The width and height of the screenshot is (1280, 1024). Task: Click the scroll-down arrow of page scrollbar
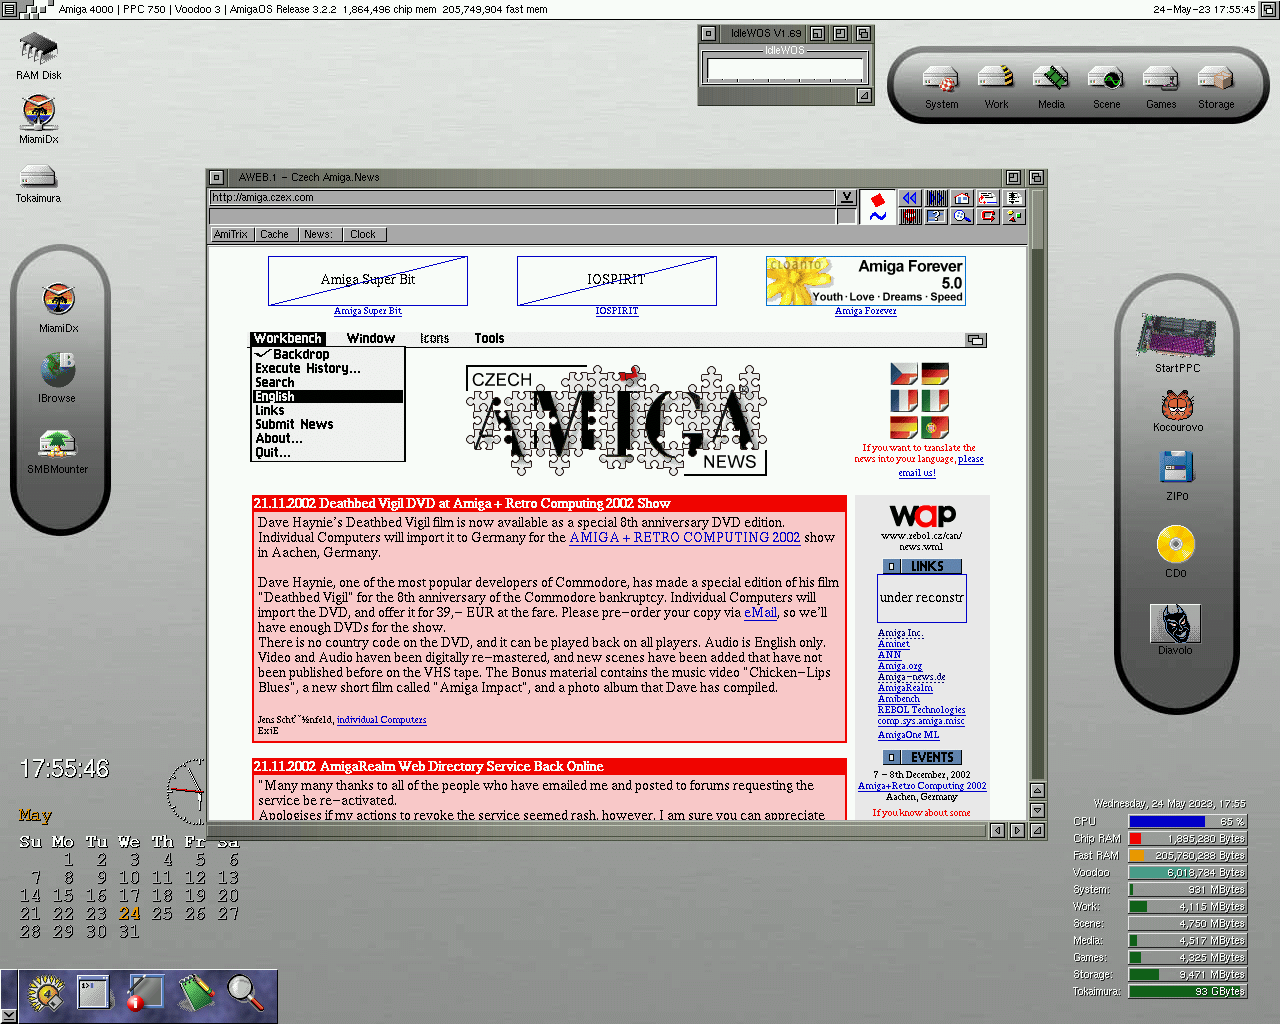(1037, 810)
